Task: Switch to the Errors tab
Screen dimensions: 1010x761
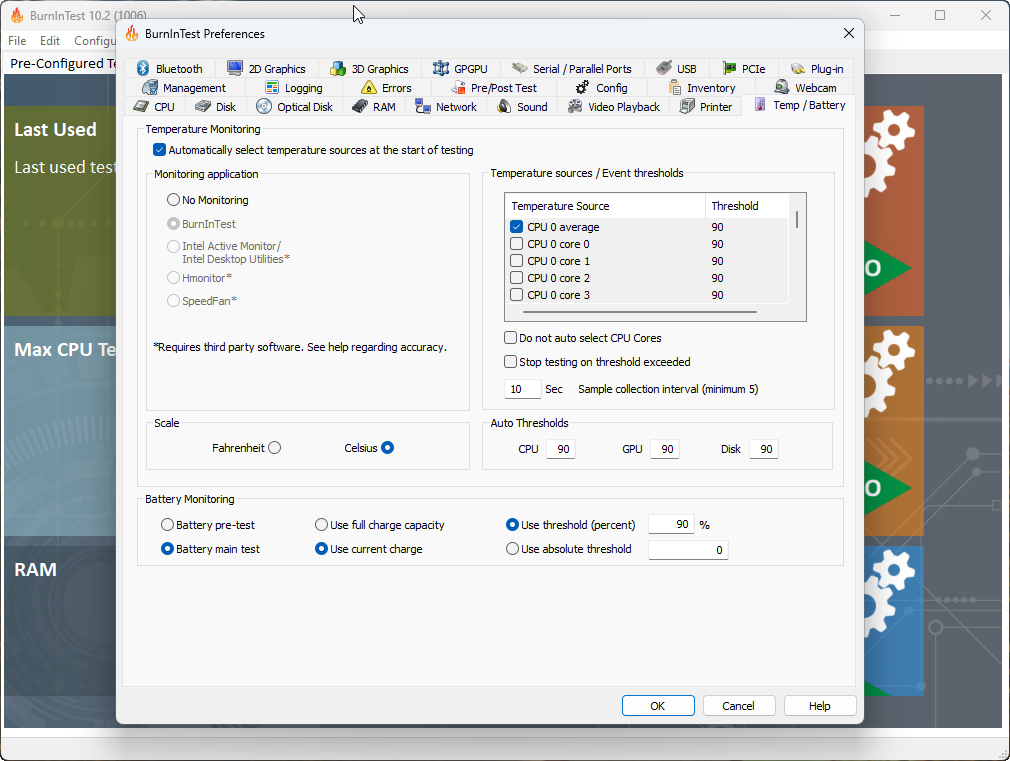Action: coord(386,88)
